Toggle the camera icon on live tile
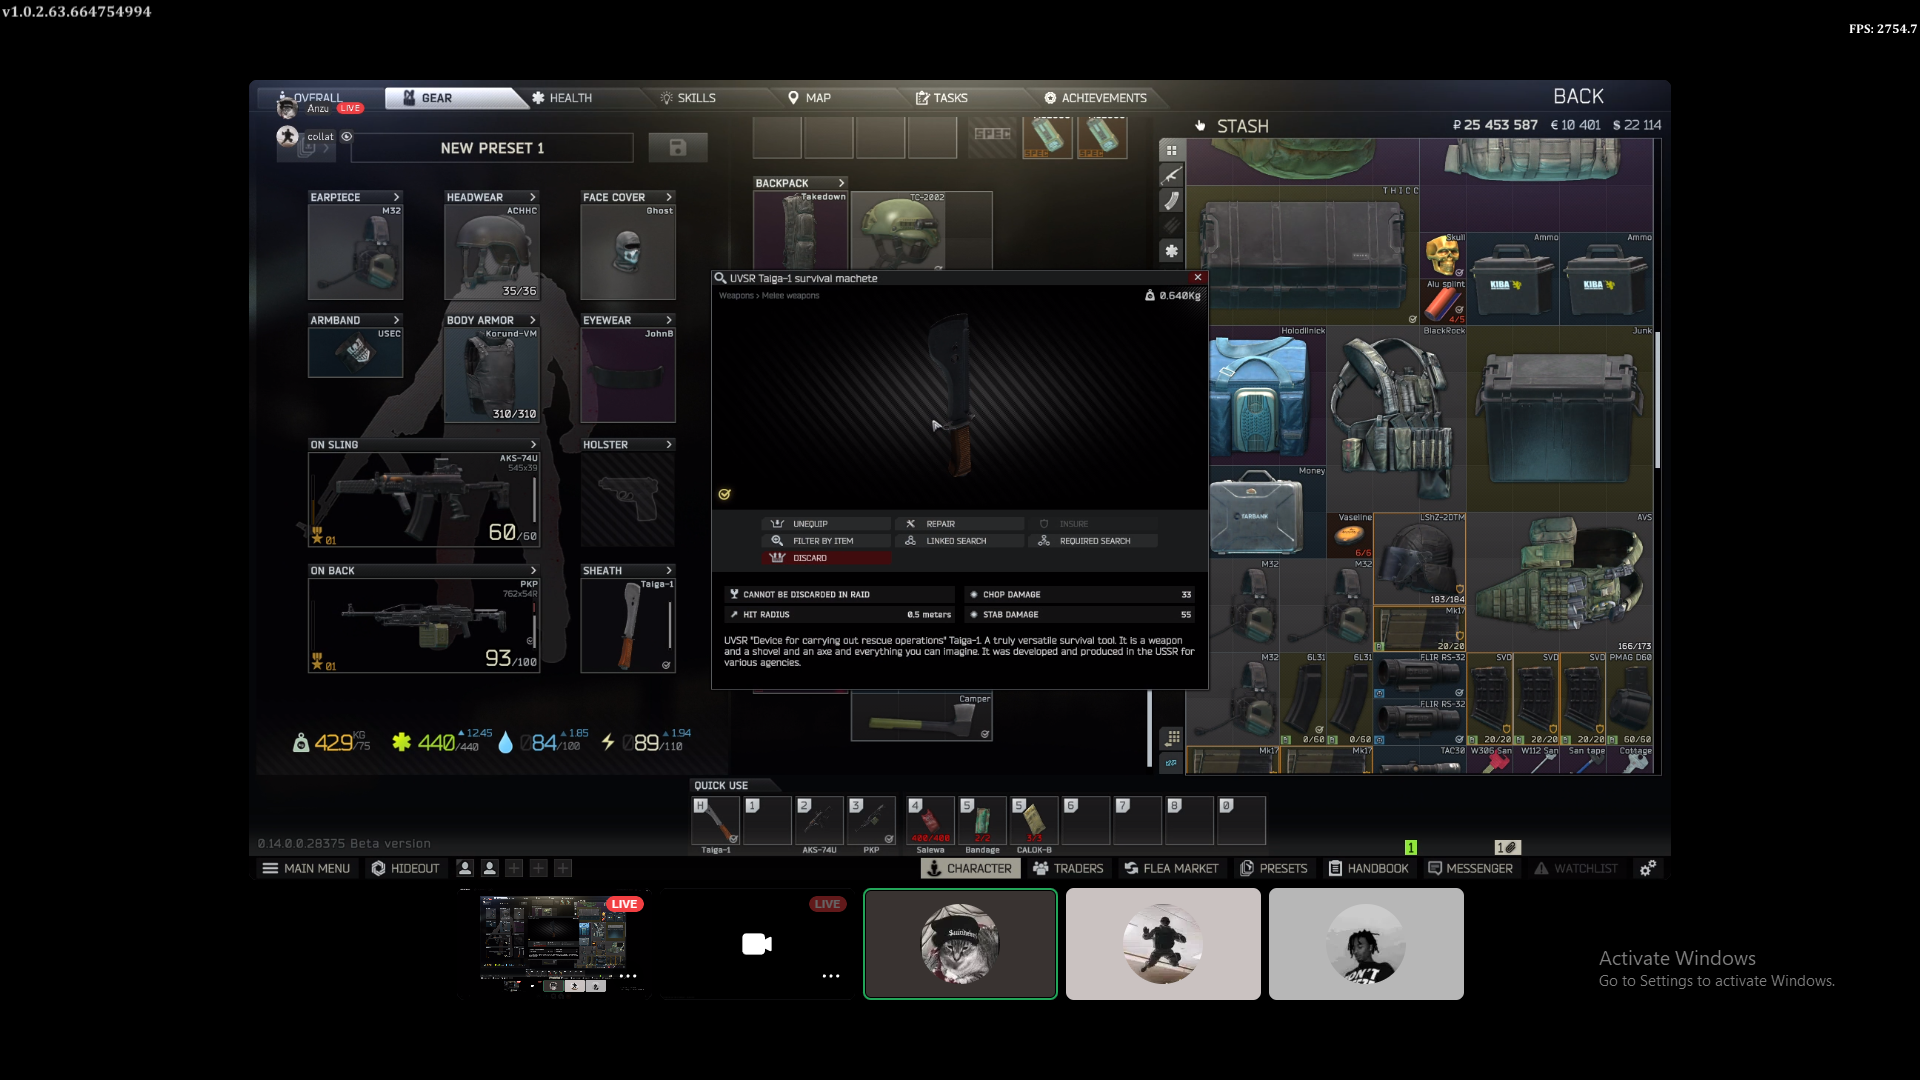 [x=757, y=944]
